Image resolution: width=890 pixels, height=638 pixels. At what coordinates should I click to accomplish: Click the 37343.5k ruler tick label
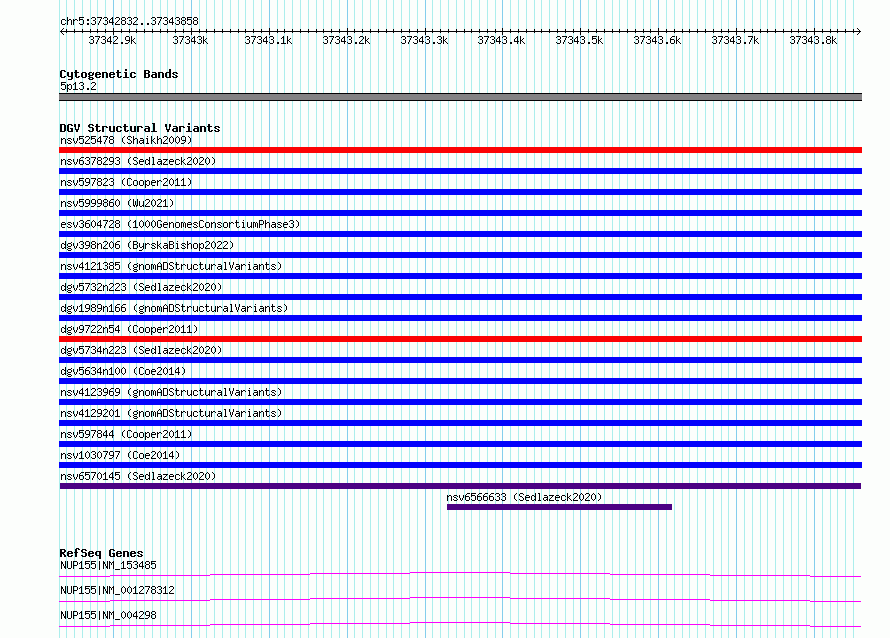click(579, 40)
